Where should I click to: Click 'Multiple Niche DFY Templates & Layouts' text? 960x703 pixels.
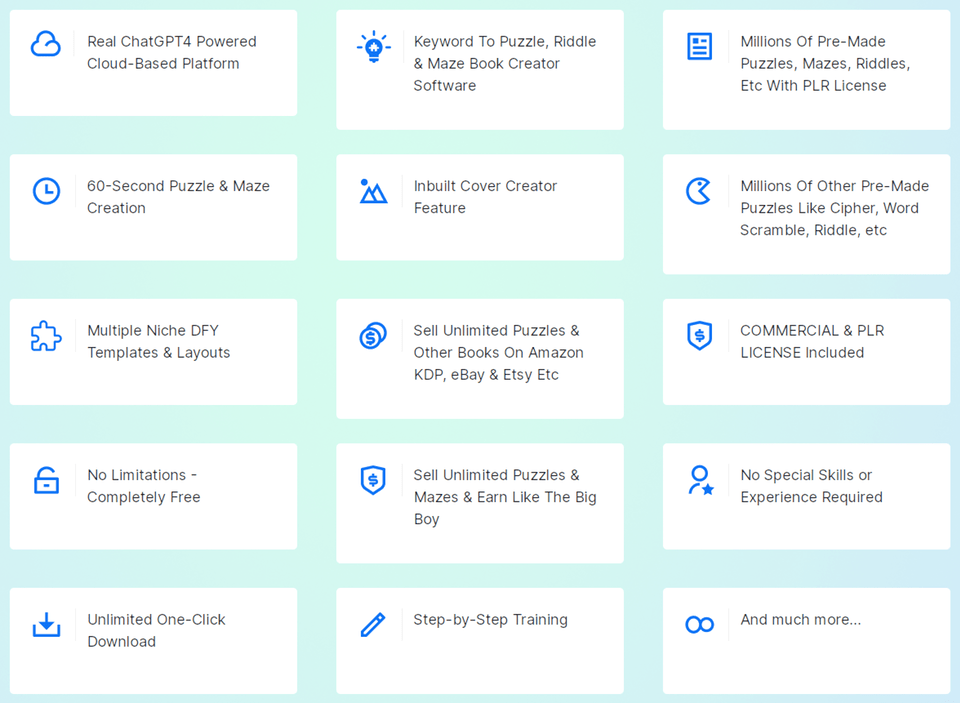tap(158, 341)
